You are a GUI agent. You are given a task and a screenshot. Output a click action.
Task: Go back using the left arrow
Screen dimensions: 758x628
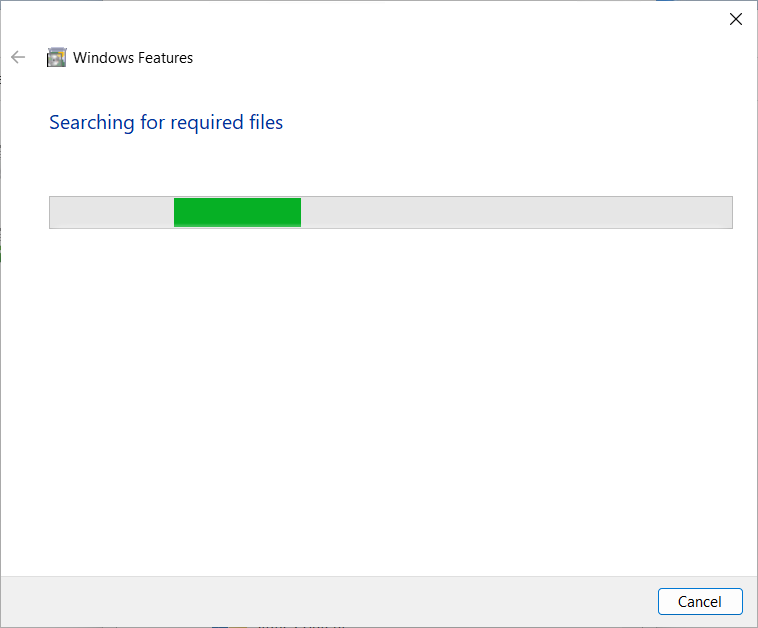tap(18, 58)
